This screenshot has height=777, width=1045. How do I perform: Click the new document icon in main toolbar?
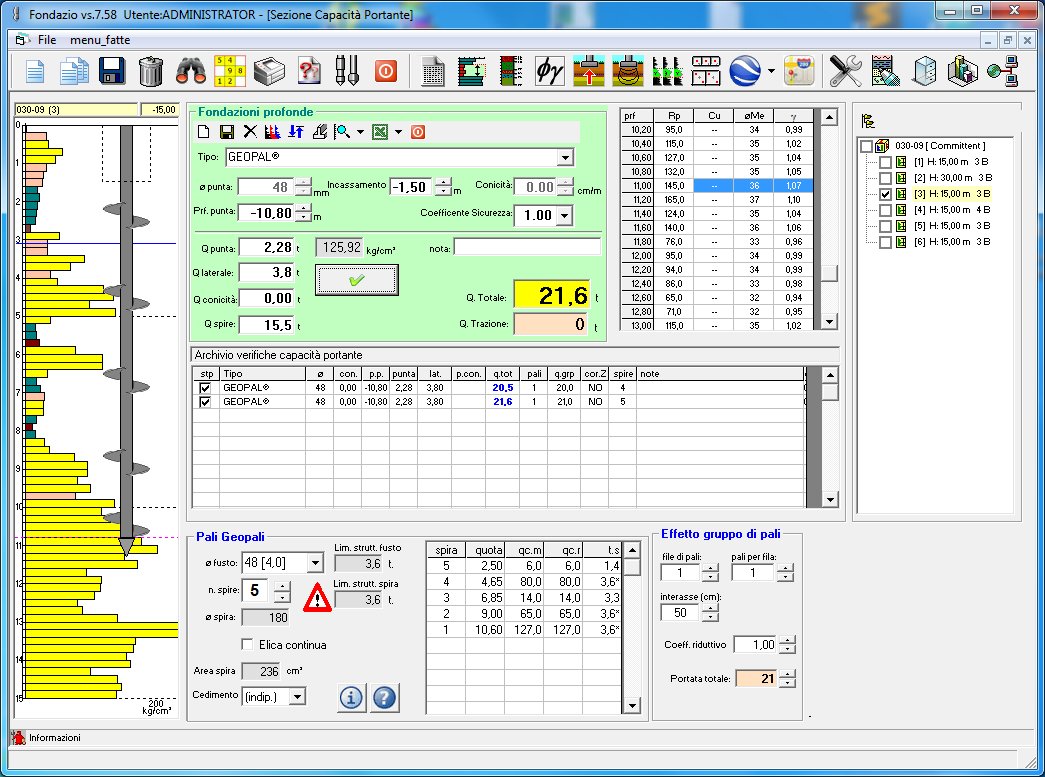(x=35, y=71)
